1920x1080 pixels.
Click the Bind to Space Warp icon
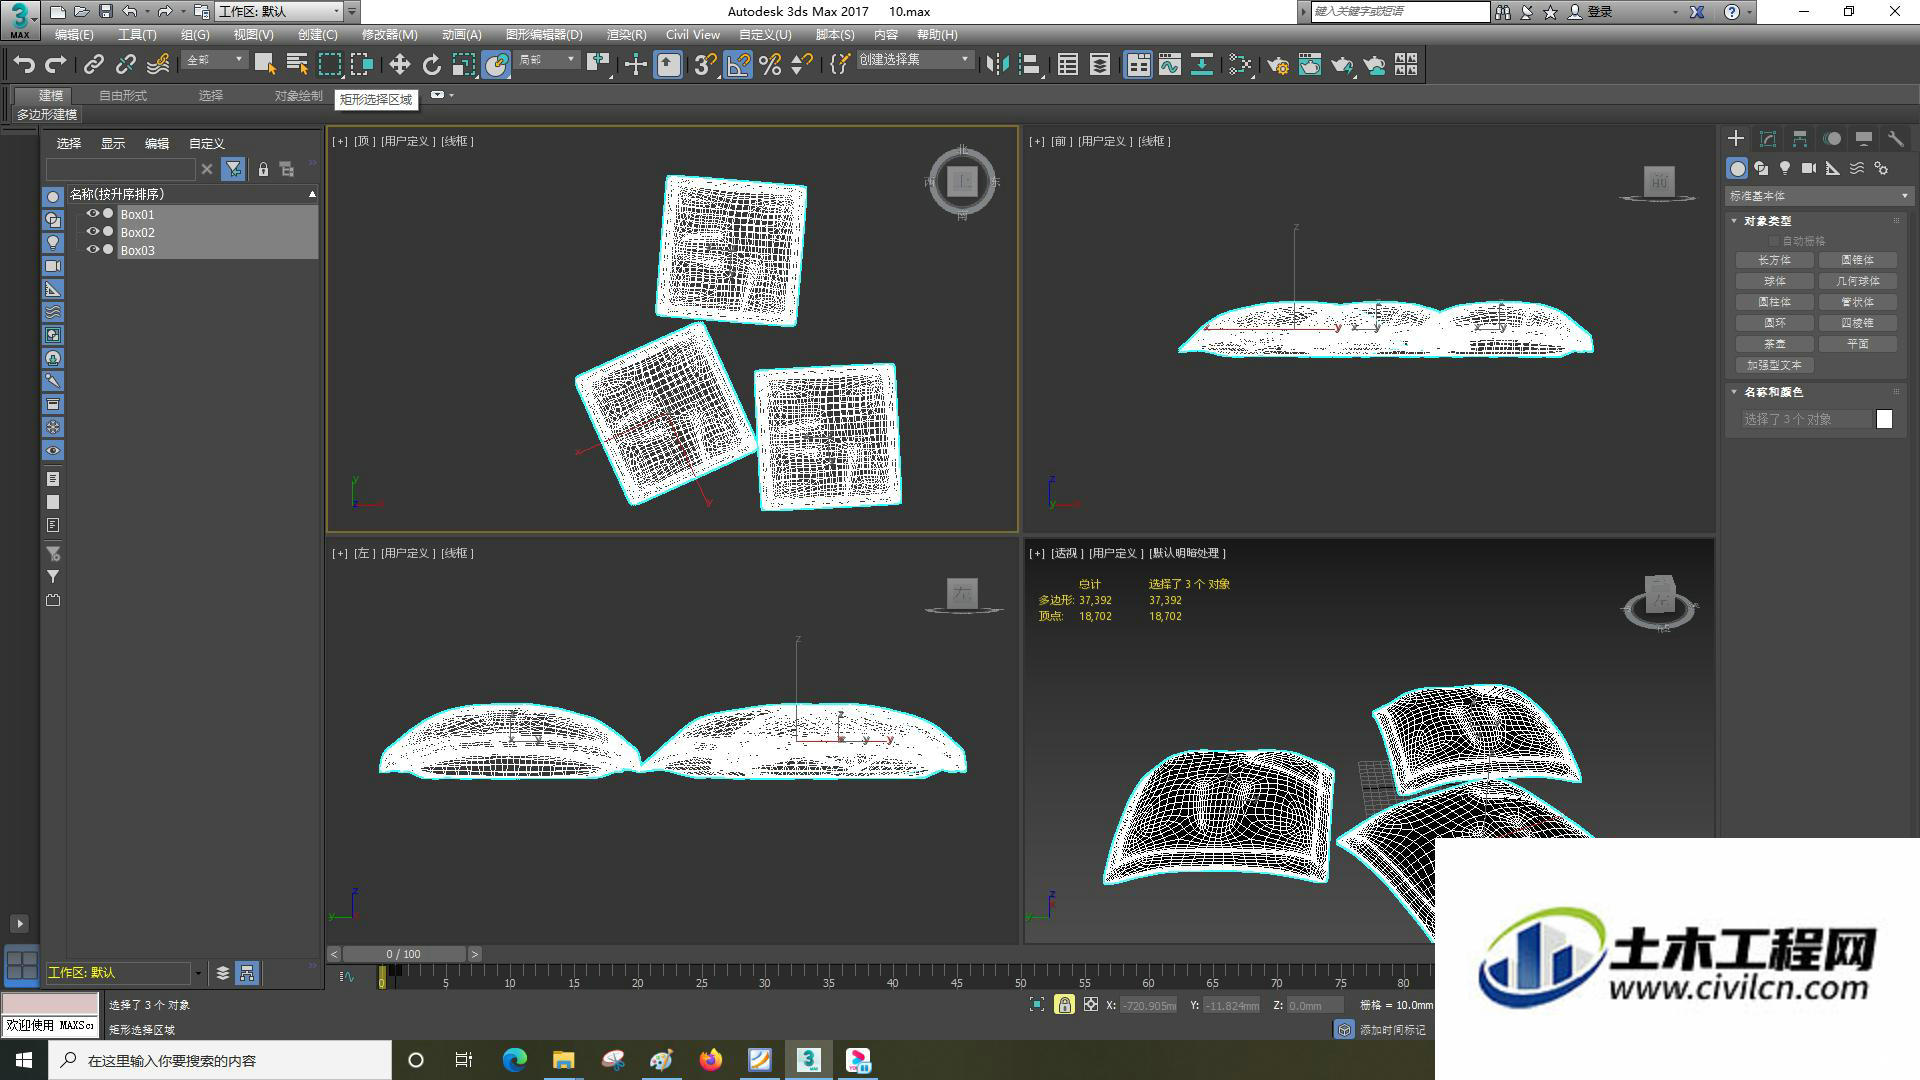[158, 65]
